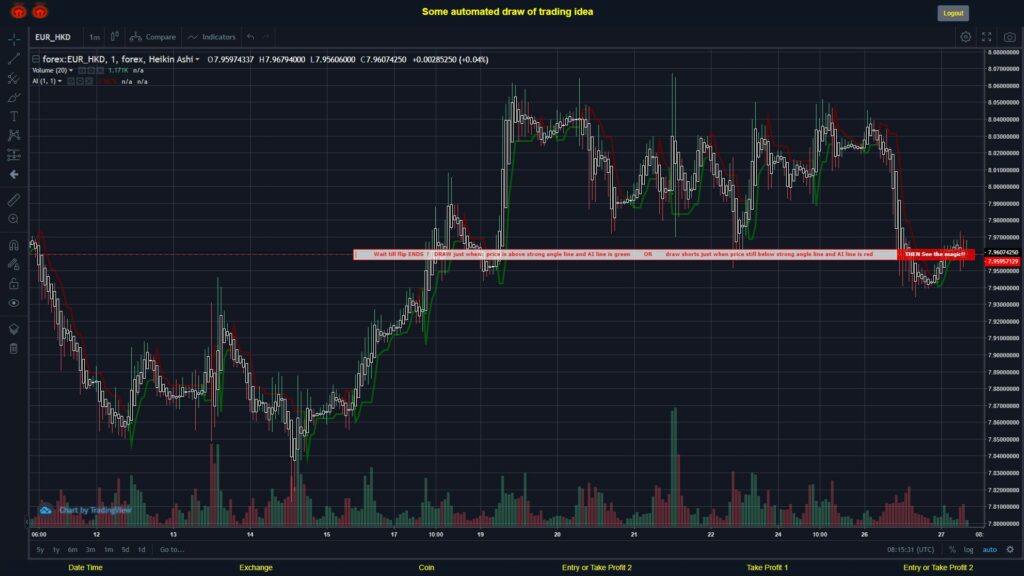1024x576 pixels.
Task: Click the 'Exchange' column header
Action: [255, 568]
